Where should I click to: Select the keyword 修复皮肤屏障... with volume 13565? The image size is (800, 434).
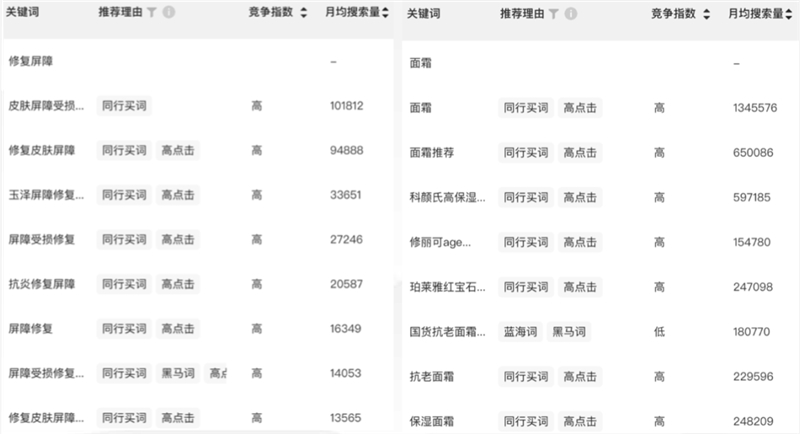tap(46, 418)
